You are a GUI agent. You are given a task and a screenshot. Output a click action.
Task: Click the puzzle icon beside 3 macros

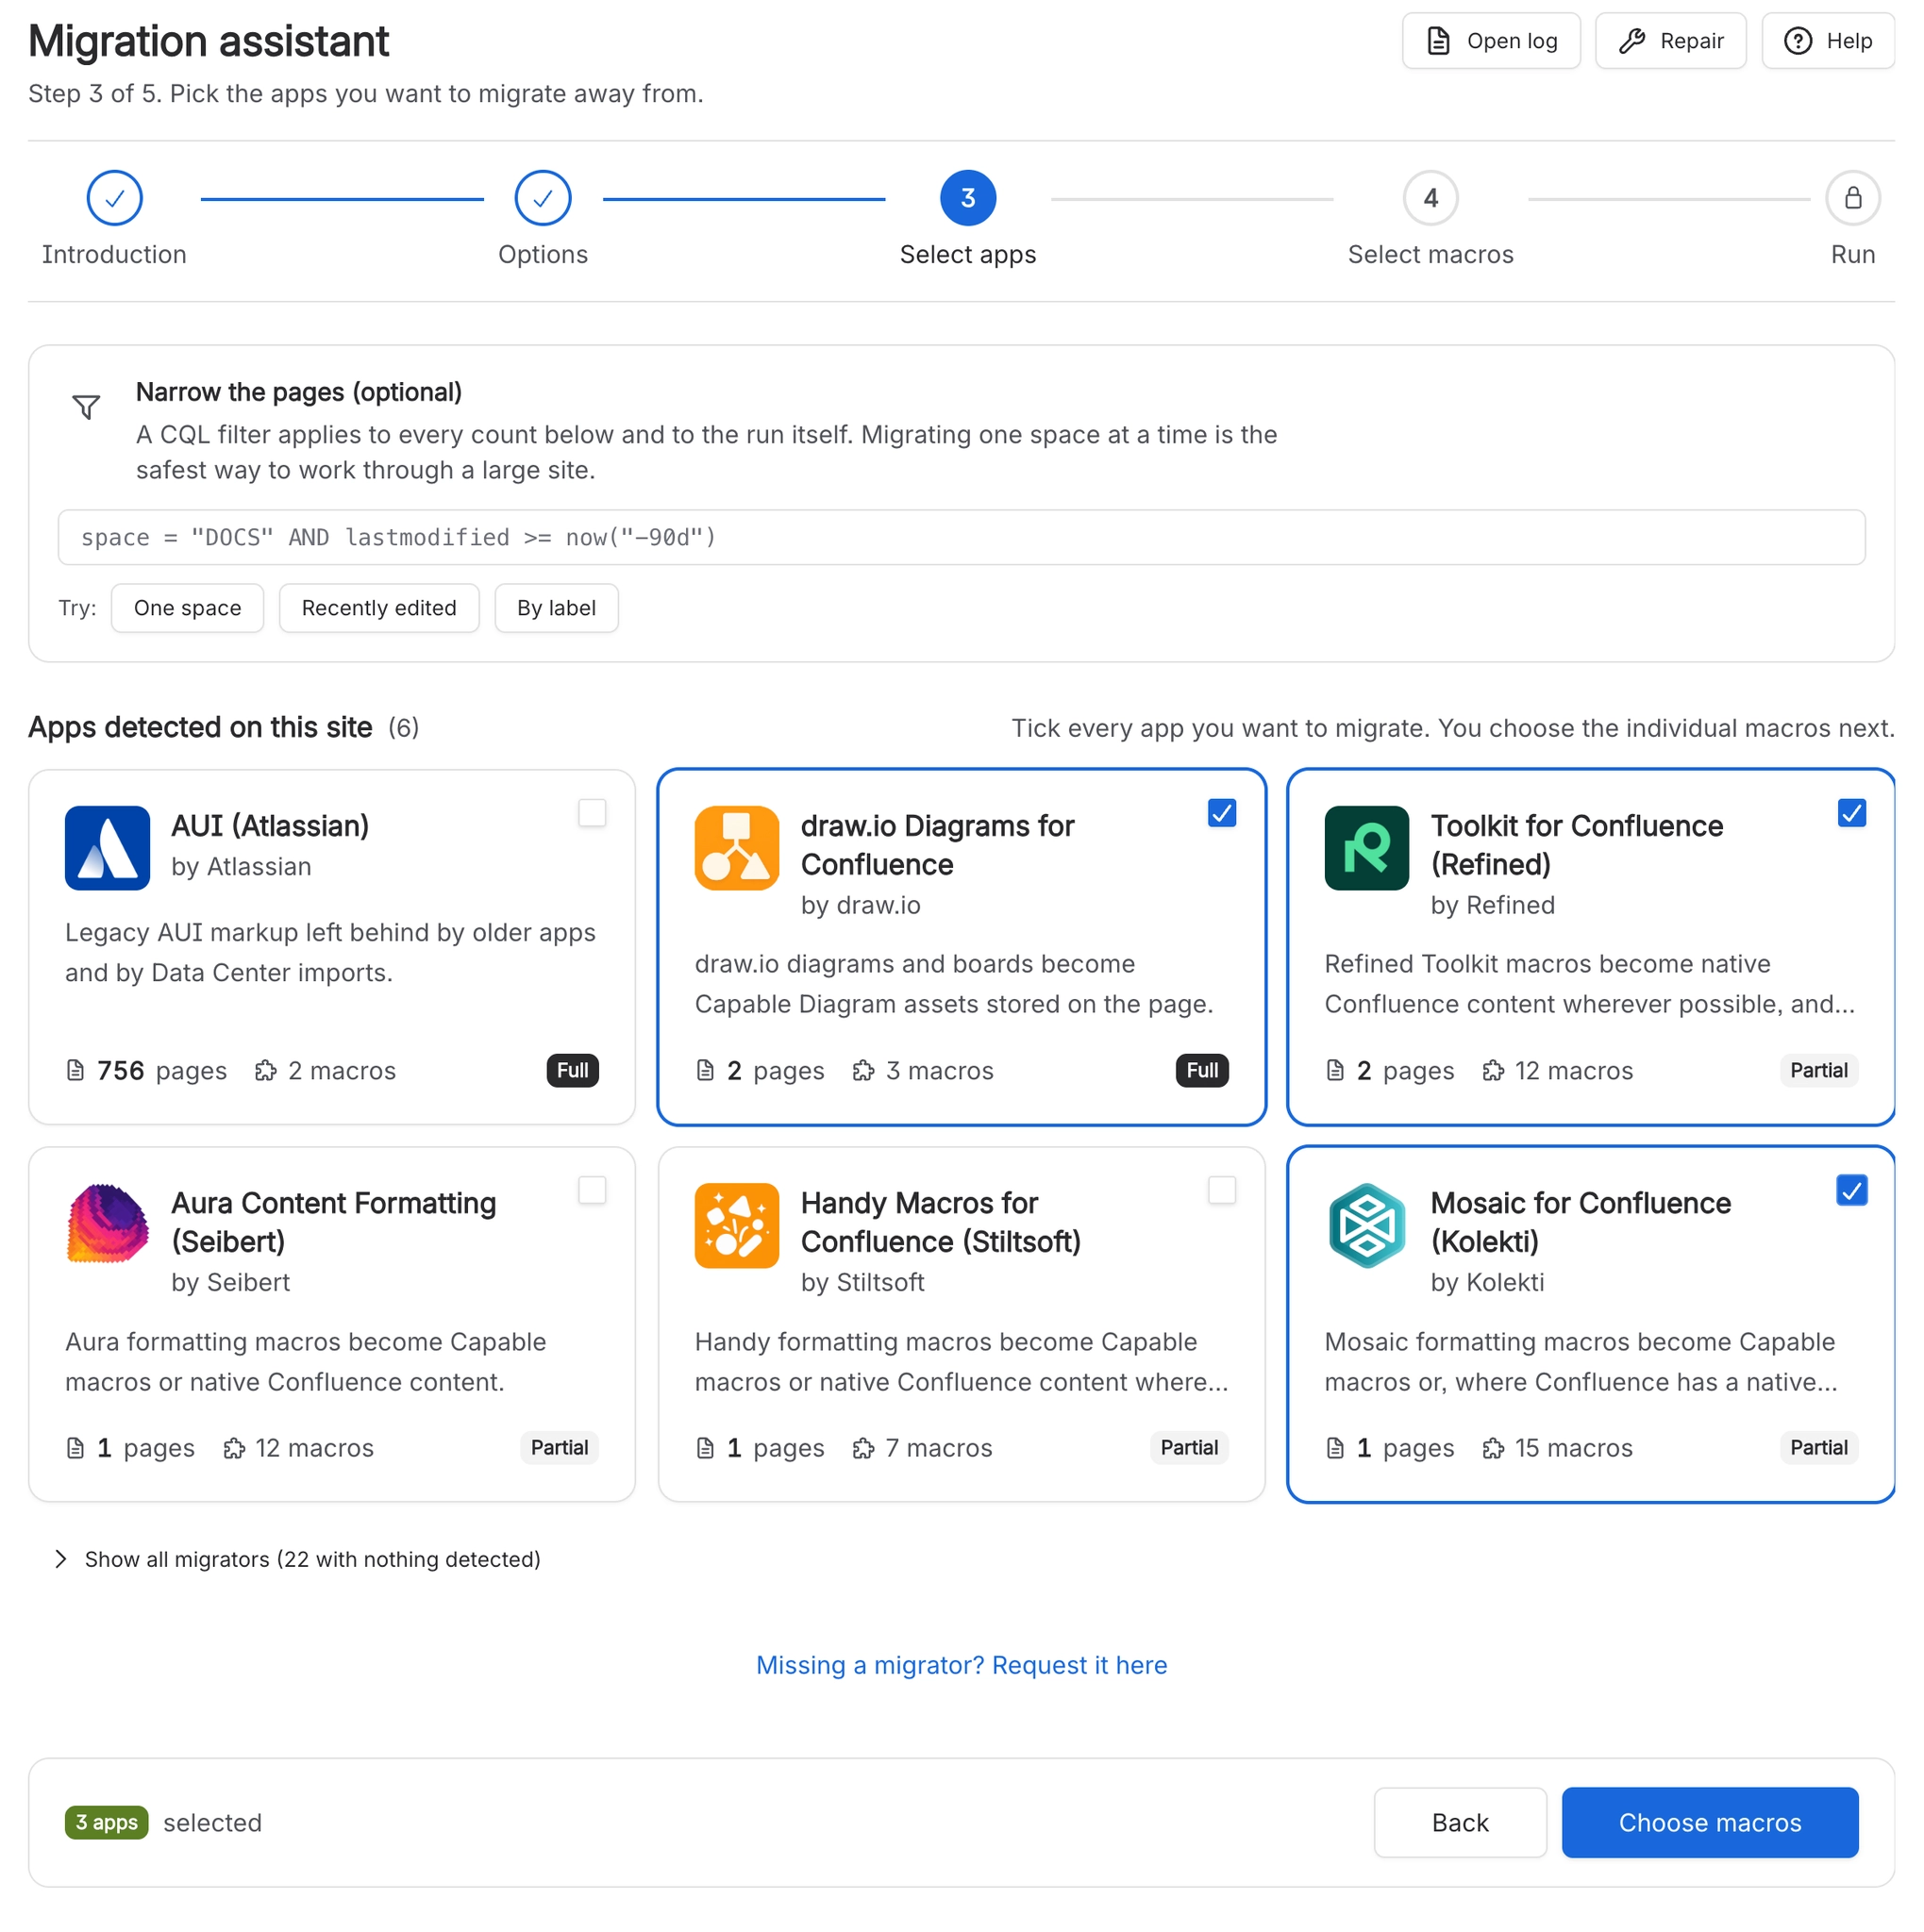(x=863, y=1071)
